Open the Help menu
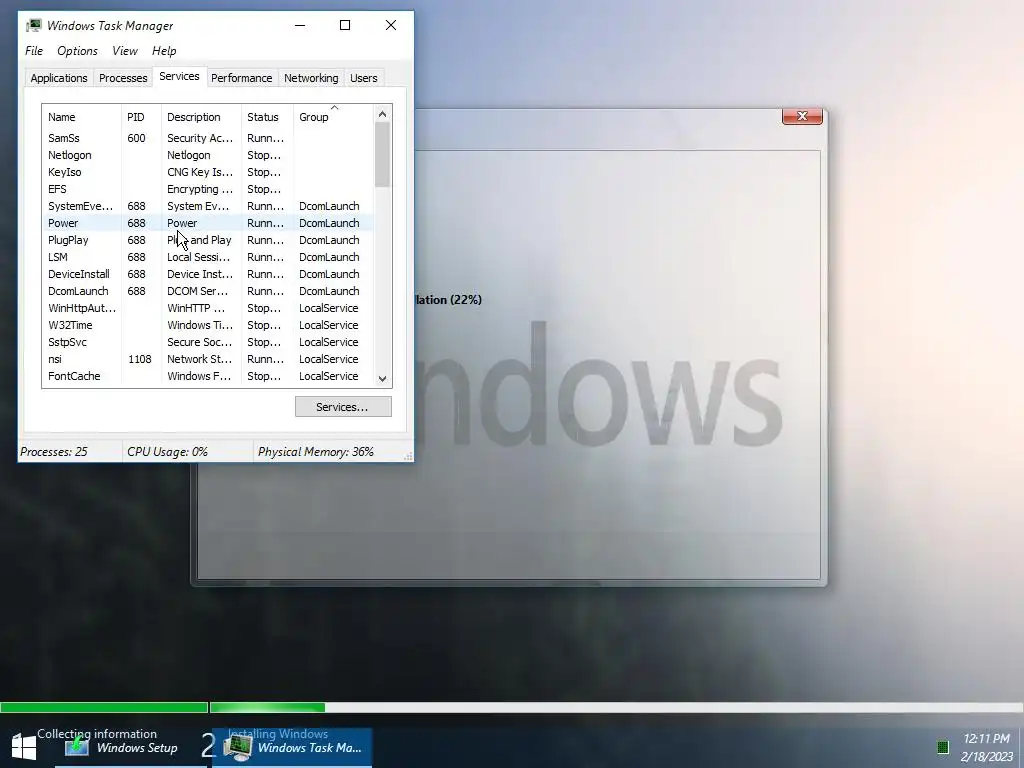Image resolution: width=1024 pixels, height=768 pixels. pyautogui.click(x=164, y=51)
